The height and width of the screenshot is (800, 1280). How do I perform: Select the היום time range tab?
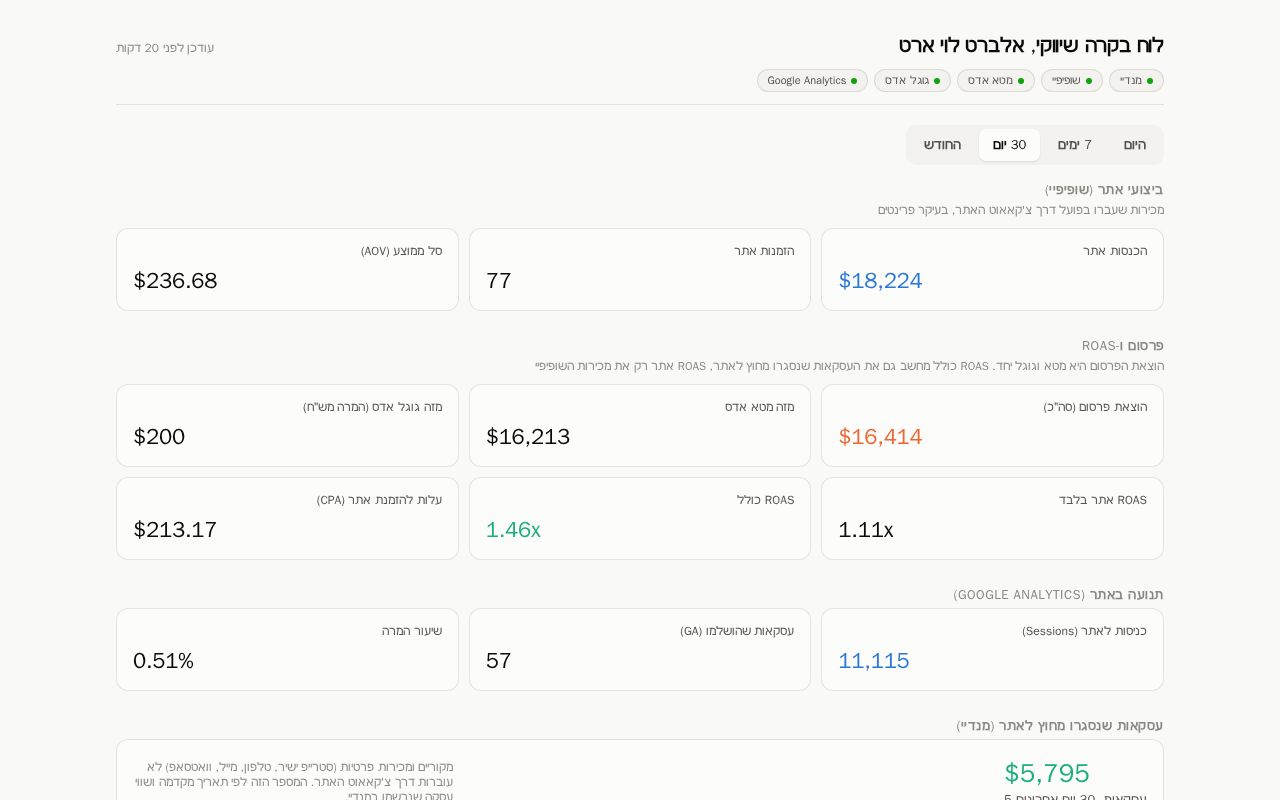[1134, 145]
